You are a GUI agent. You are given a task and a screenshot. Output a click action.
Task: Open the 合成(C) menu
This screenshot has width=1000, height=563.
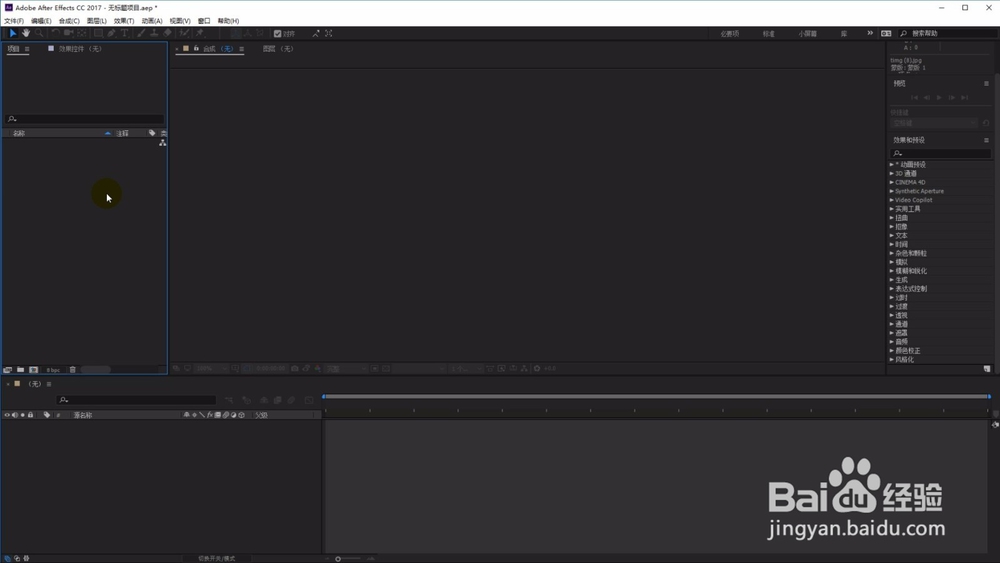[69, 21]
